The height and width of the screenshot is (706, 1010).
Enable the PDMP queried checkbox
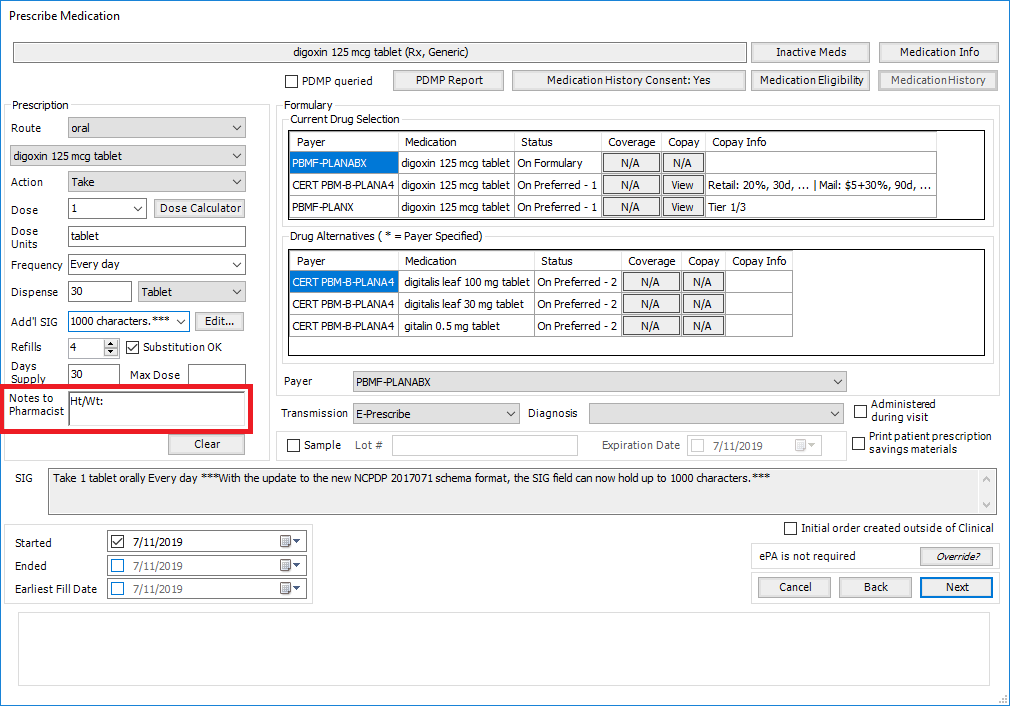[x=292, y=81]
